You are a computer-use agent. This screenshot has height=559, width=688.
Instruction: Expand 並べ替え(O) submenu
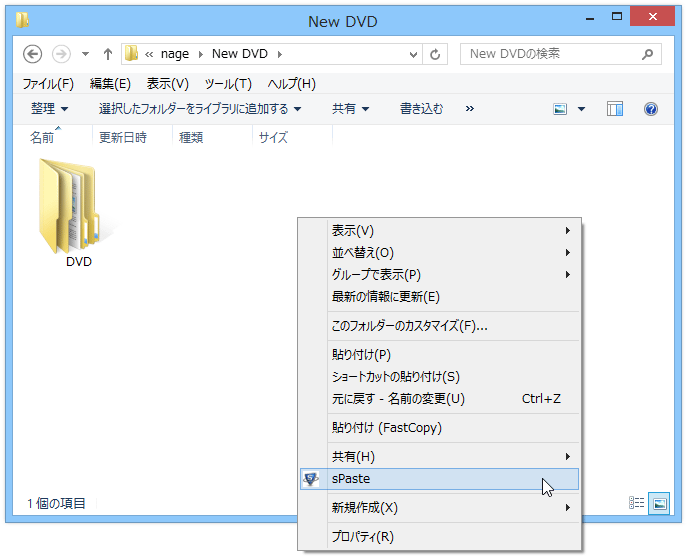(x=440, y=252)
